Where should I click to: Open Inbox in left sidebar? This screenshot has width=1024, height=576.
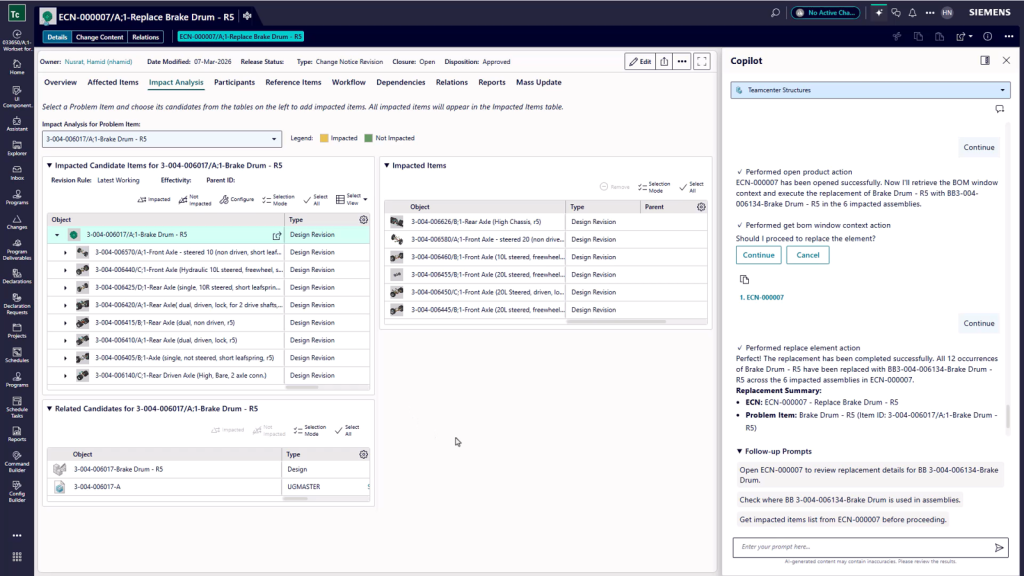point(17,173)
